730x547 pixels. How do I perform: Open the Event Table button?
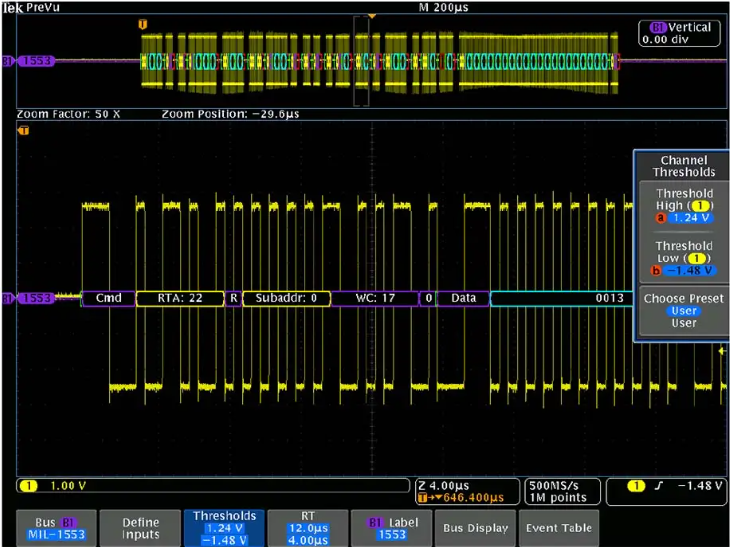[x=559, y=528]
